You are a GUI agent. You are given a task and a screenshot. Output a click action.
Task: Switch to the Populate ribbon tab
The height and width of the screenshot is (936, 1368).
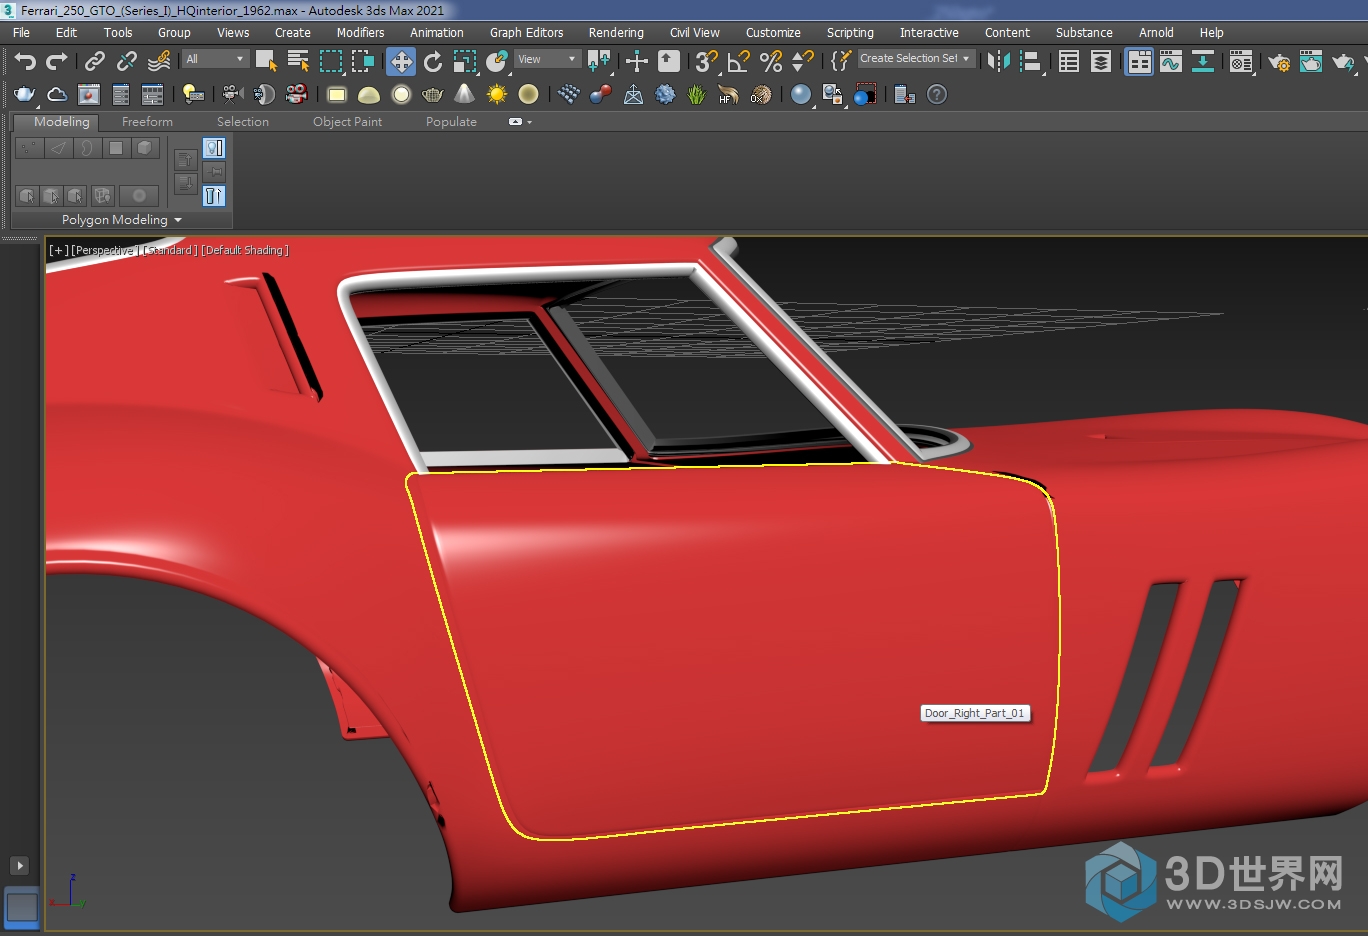(x=451, y=122)
